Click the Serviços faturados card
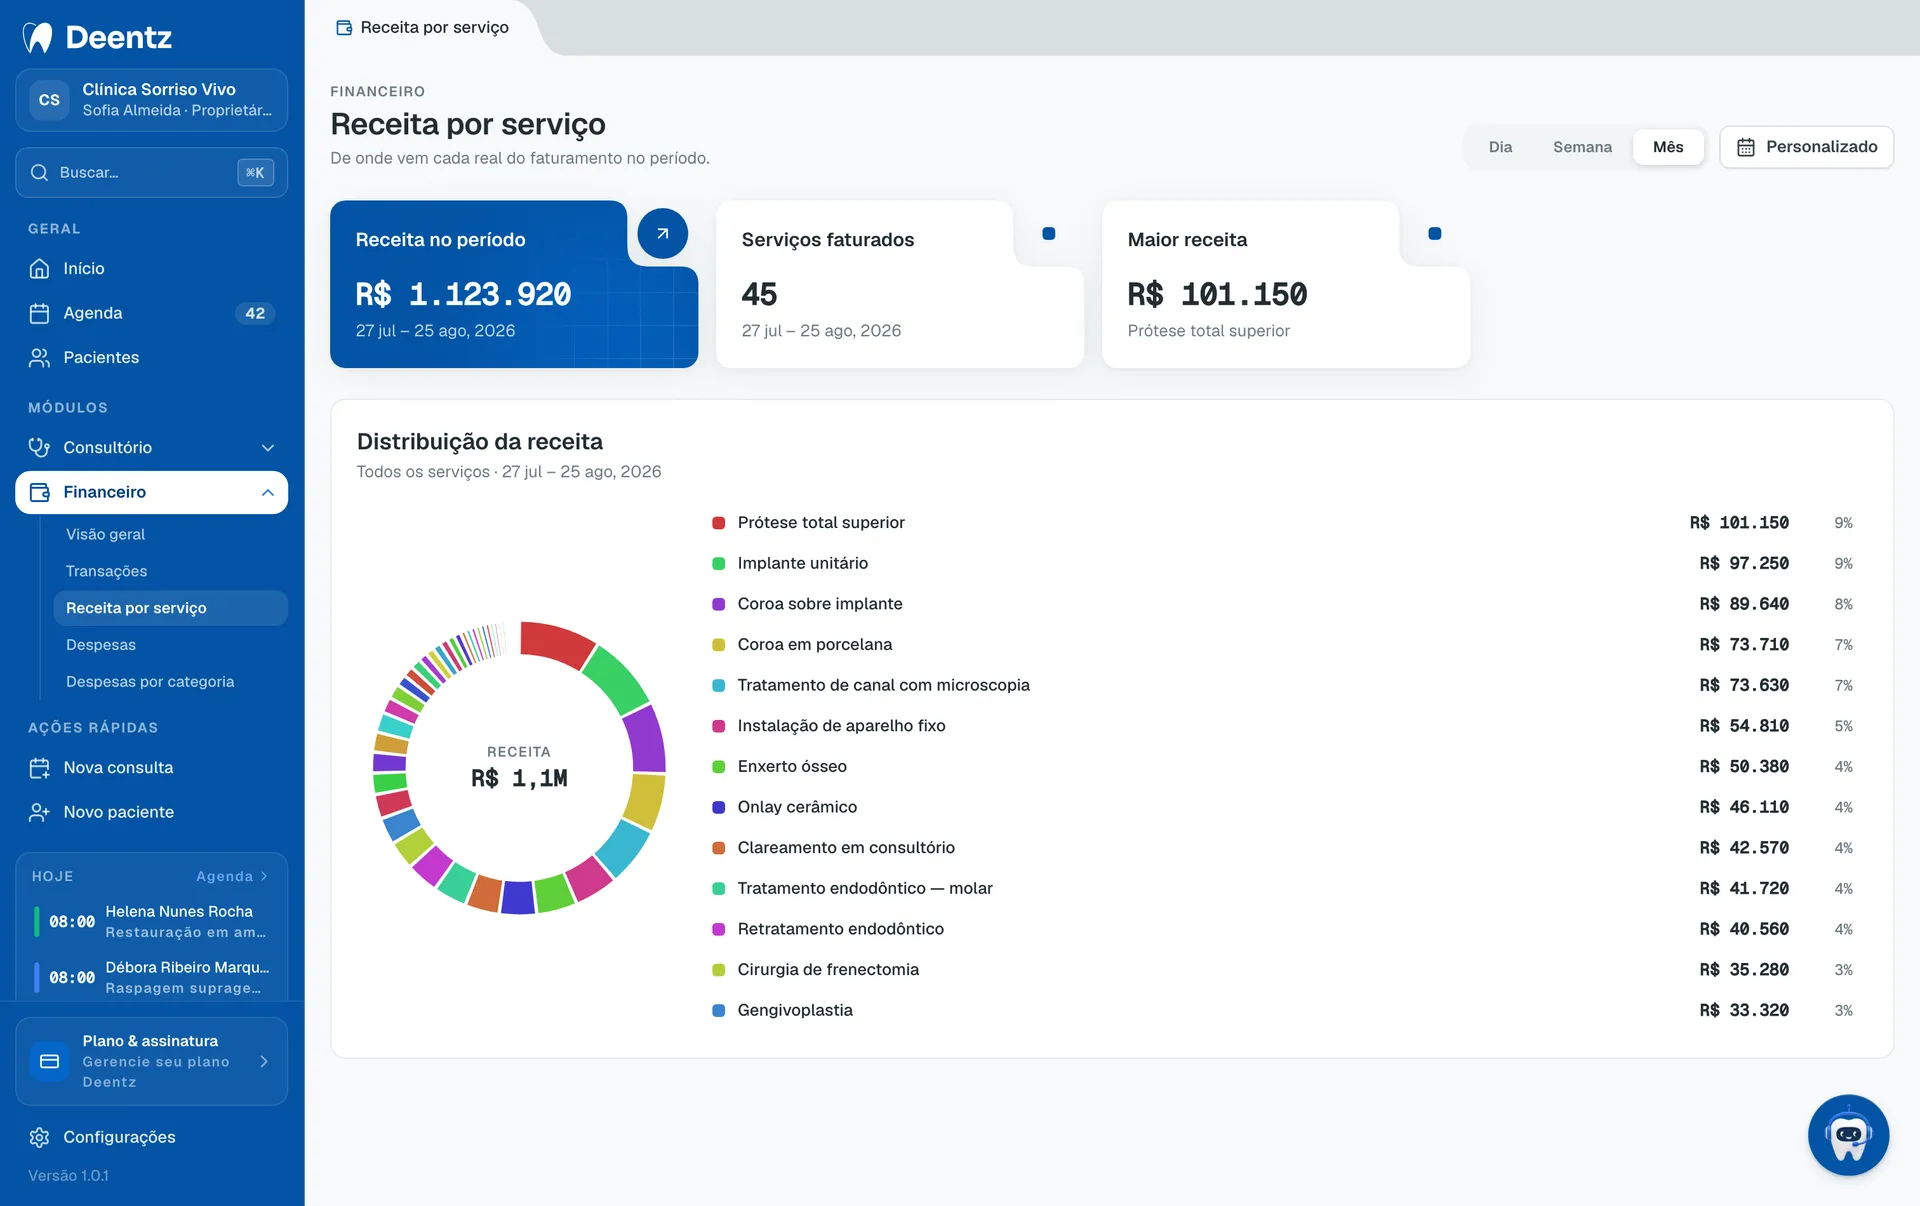 click(x=899, y=284)
